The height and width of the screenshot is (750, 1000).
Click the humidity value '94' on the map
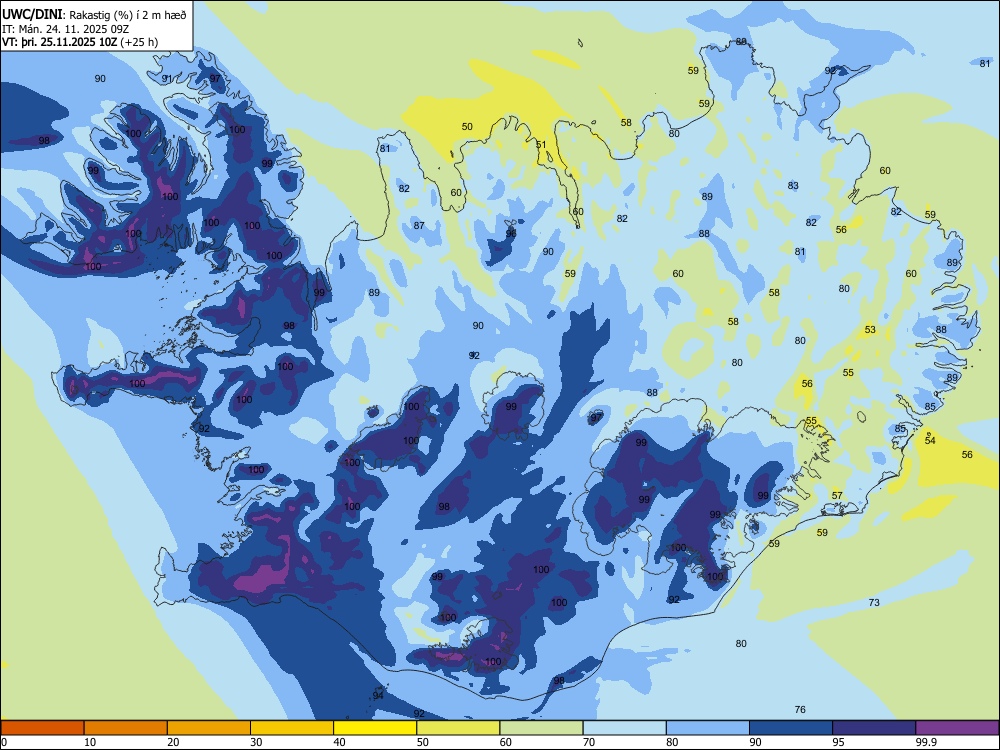378,695
